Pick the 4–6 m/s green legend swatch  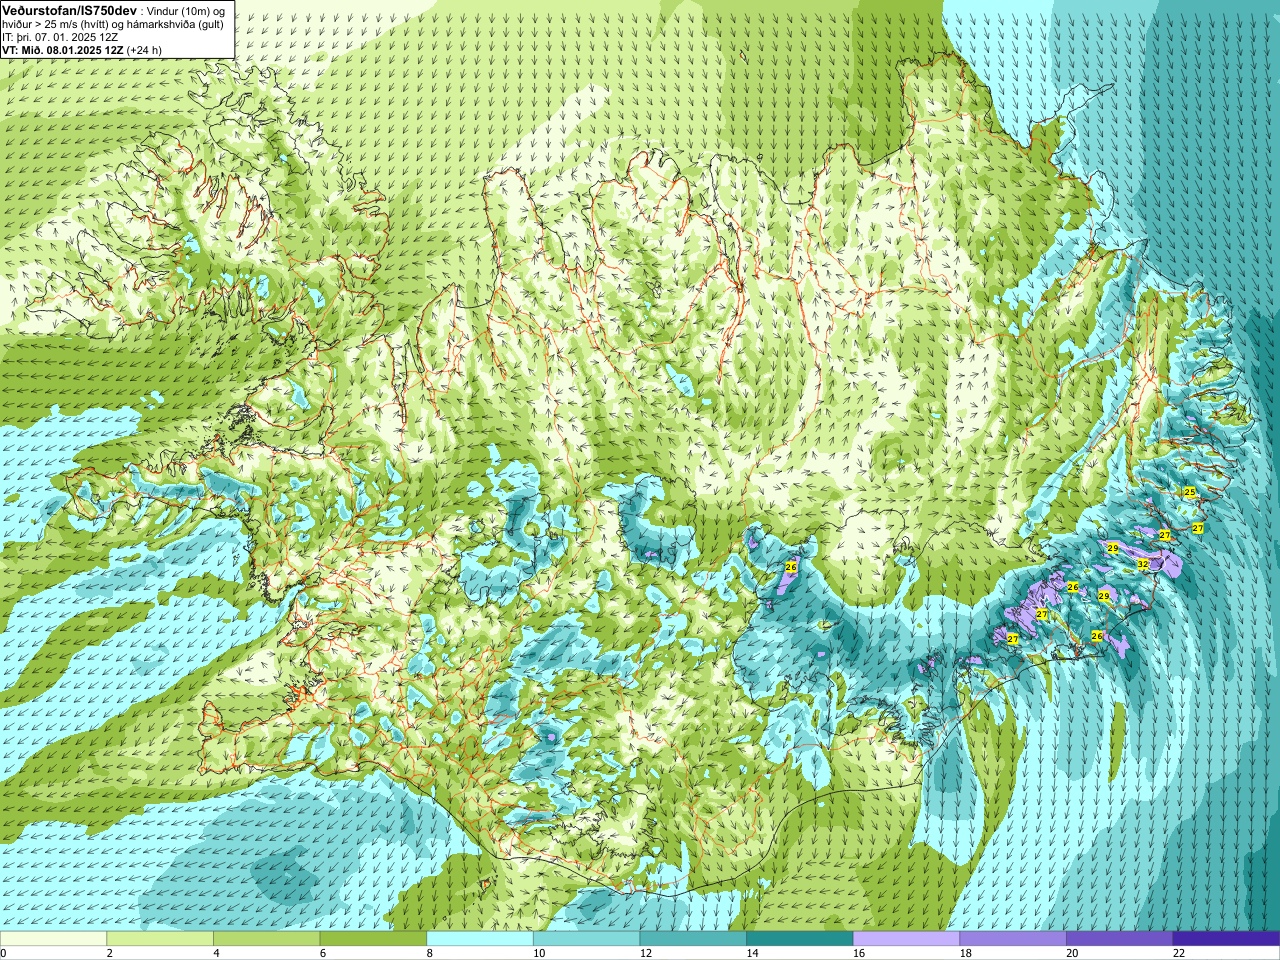click(266, 939)
